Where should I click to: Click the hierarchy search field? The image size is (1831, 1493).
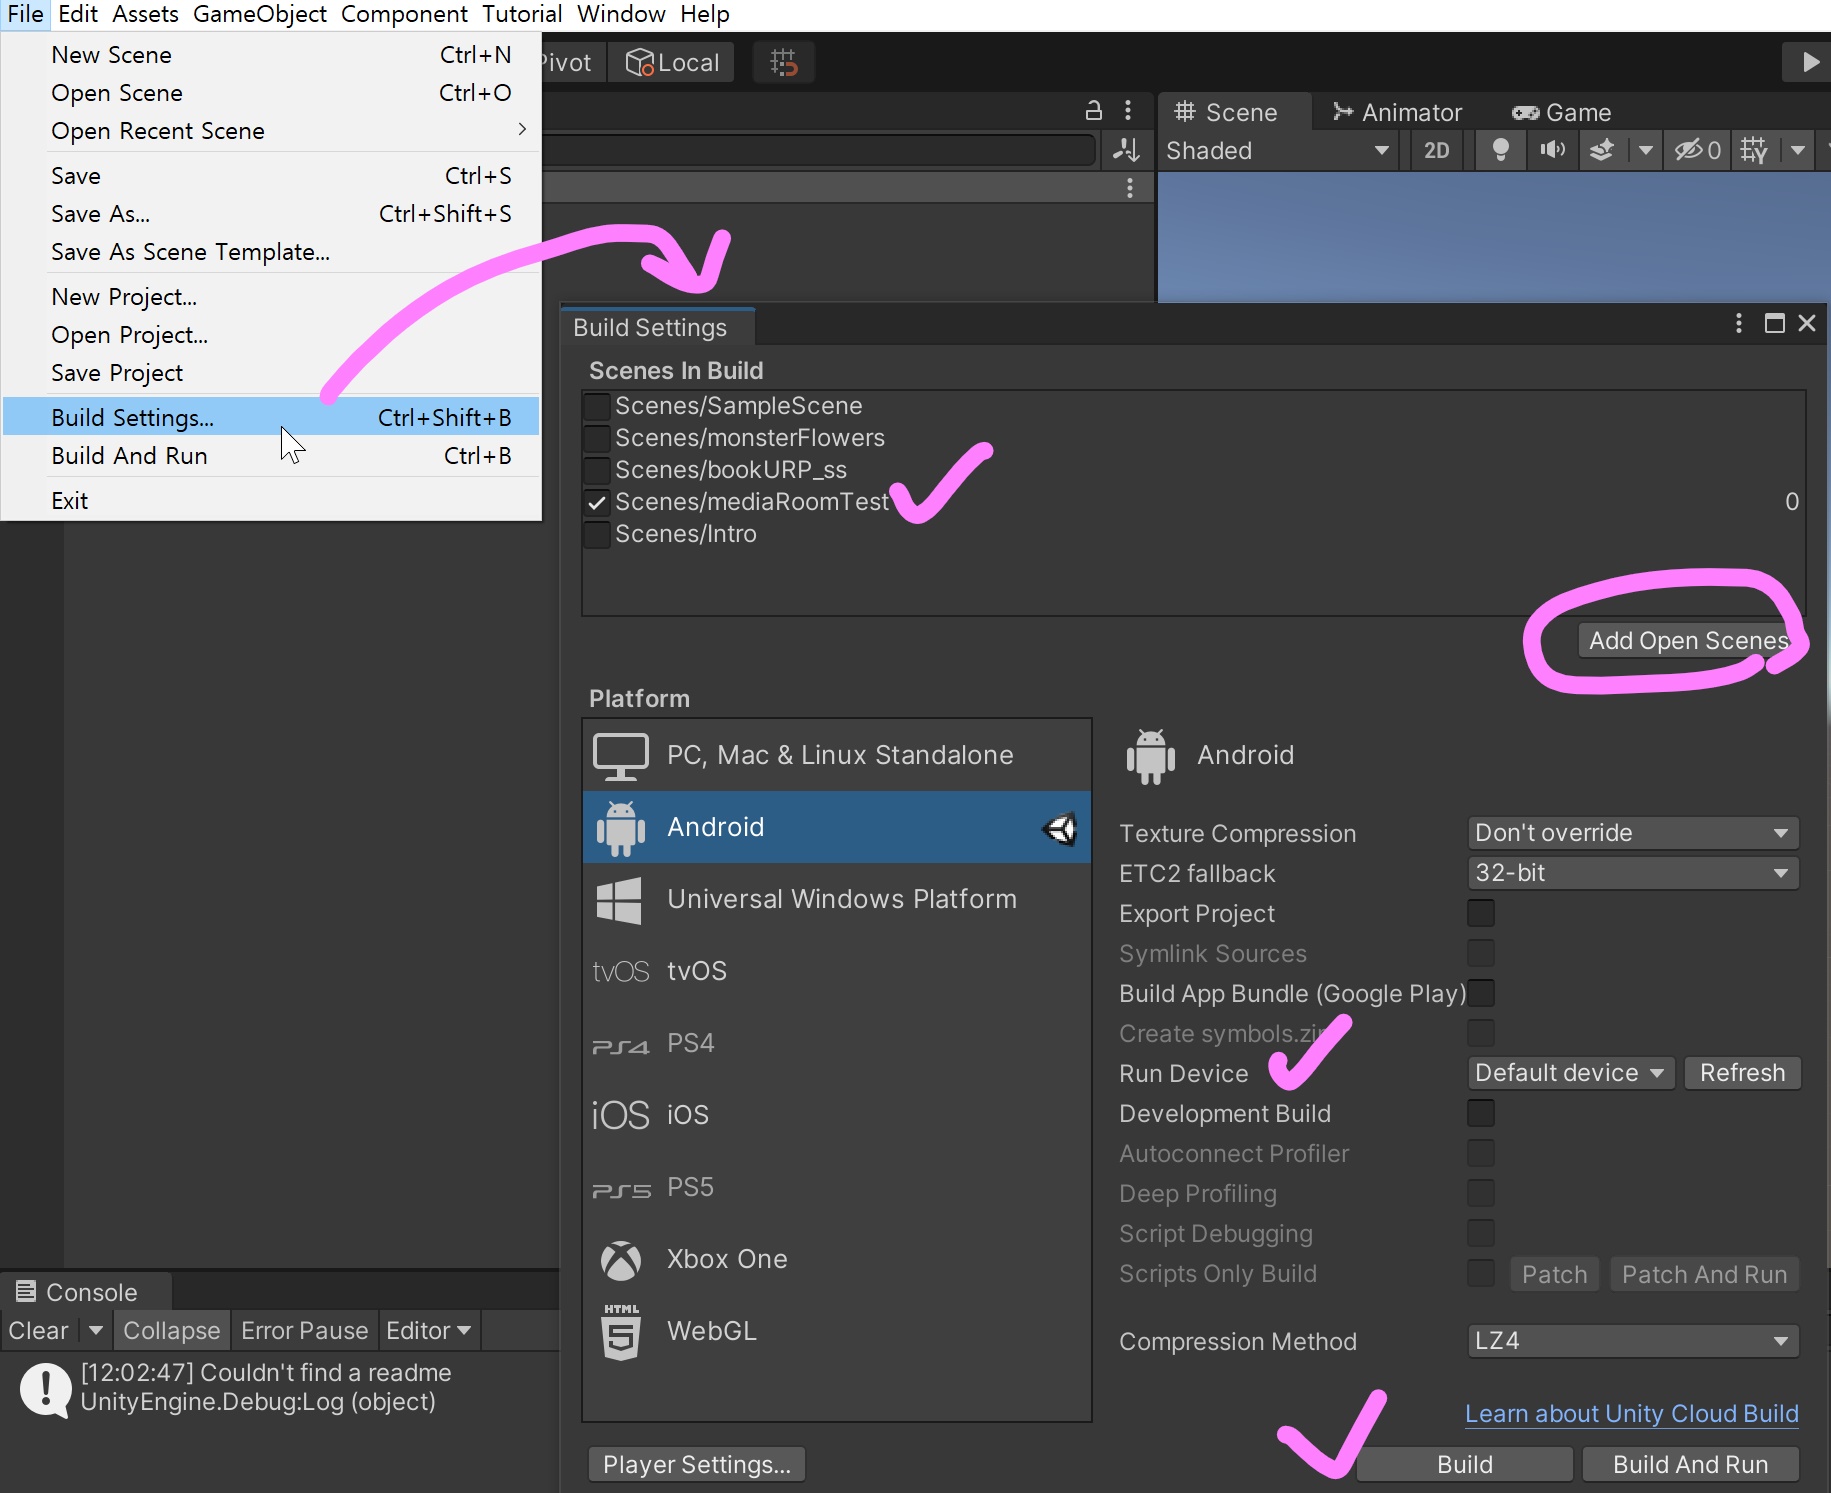pos(820,150)
